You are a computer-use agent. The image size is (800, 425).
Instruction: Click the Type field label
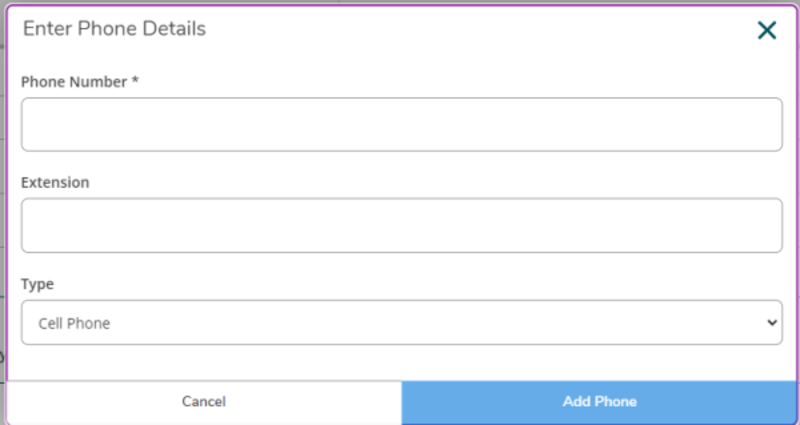[38, 285]
